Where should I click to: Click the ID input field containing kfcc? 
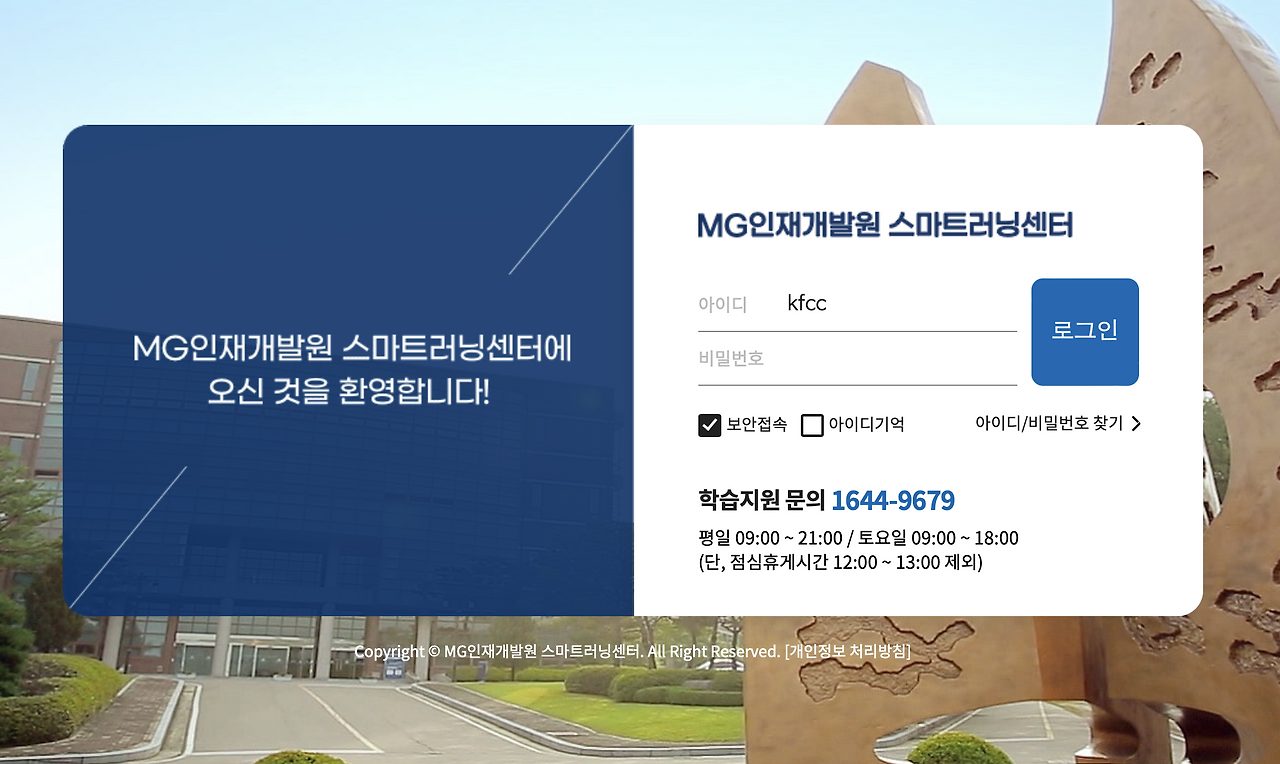click(900, 303)
